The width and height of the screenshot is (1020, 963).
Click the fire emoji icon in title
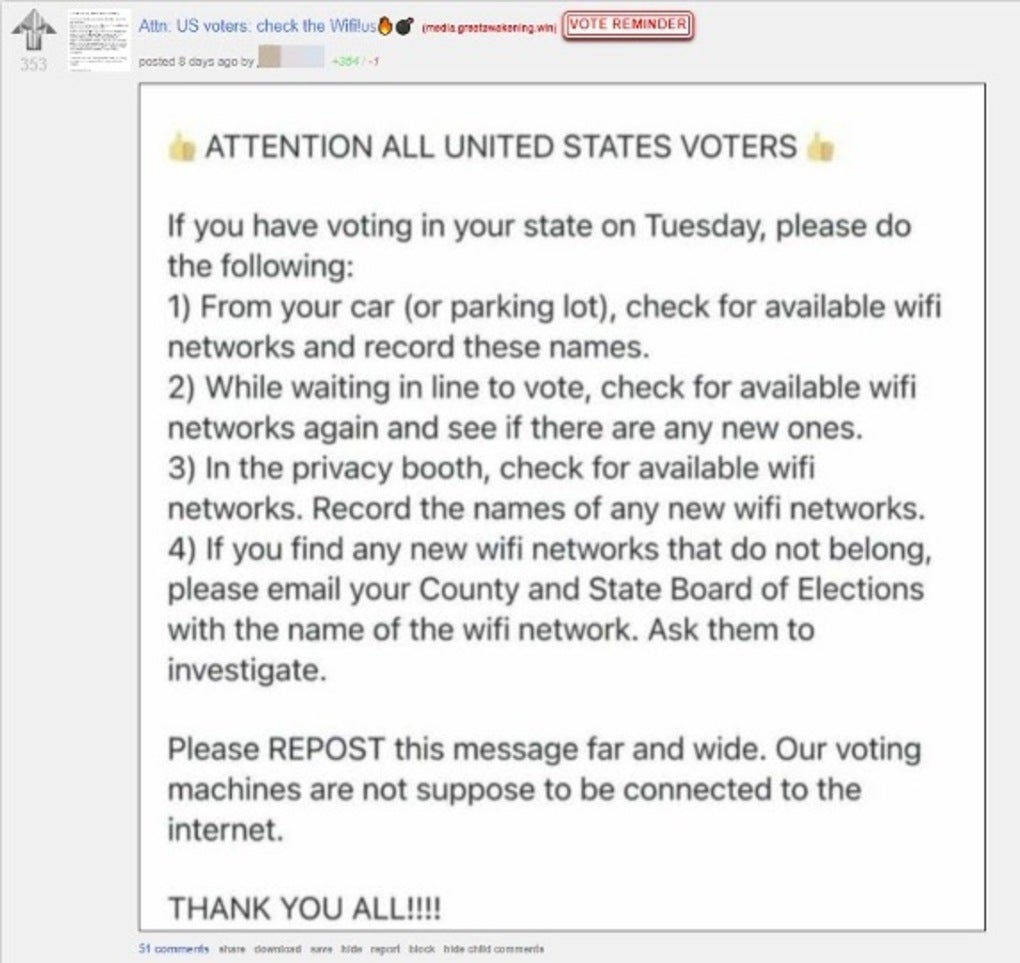pyautogui.click(x=385, y=26)
